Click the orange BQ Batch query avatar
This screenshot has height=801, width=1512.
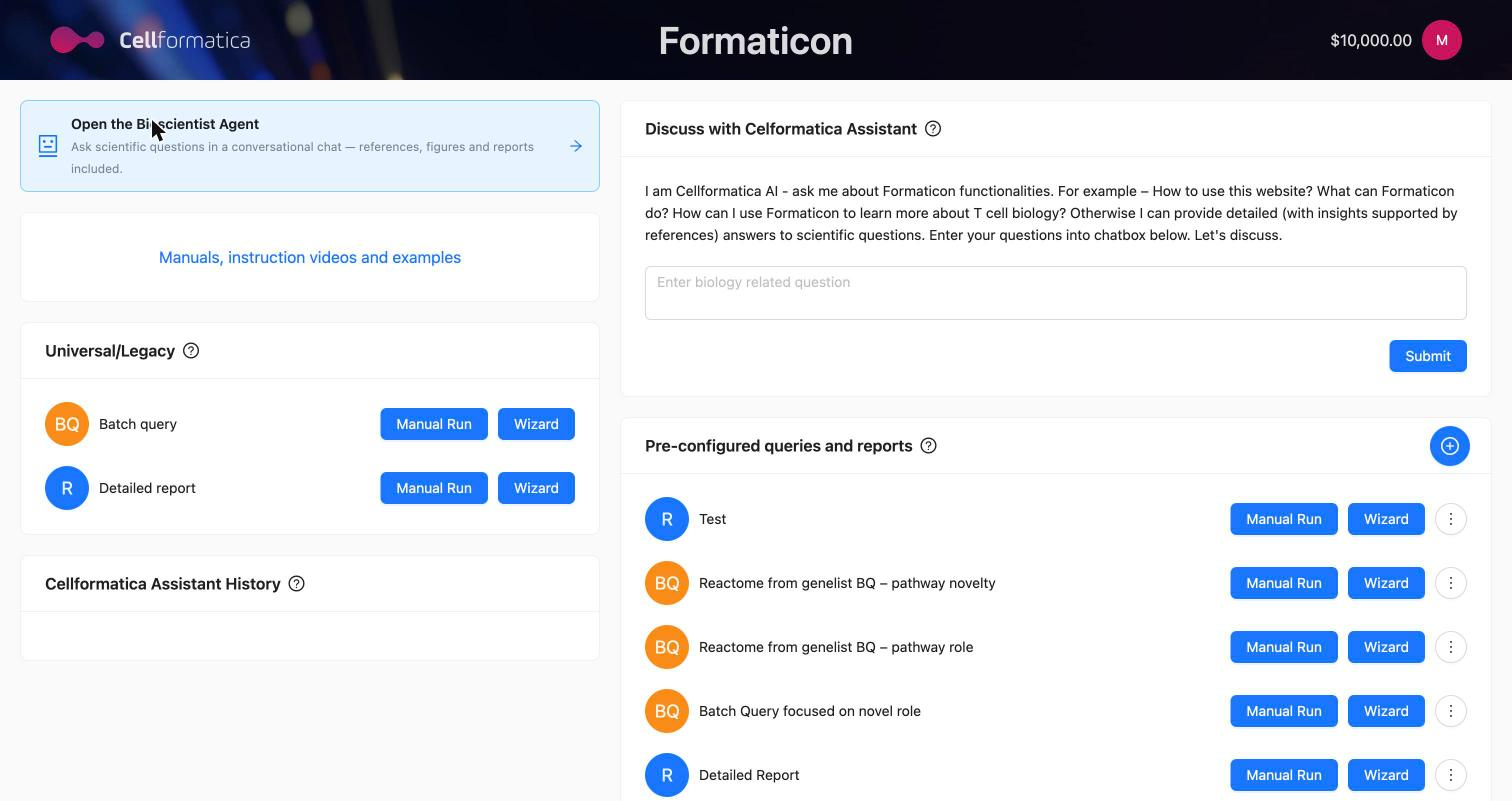(x=67, y=424)
